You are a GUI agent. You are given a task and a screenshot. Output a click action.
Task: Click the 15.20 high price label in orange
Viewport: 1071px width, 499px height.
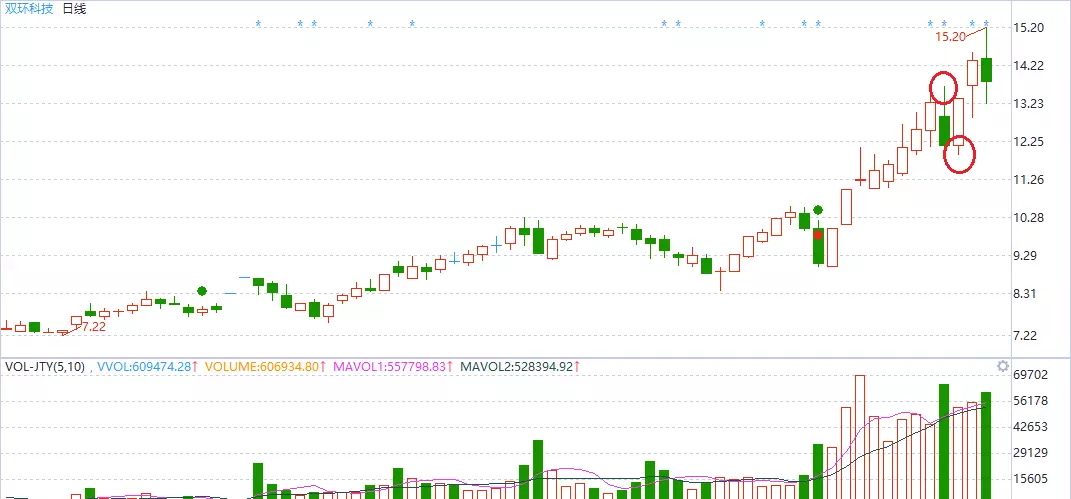tap(949, 37)
